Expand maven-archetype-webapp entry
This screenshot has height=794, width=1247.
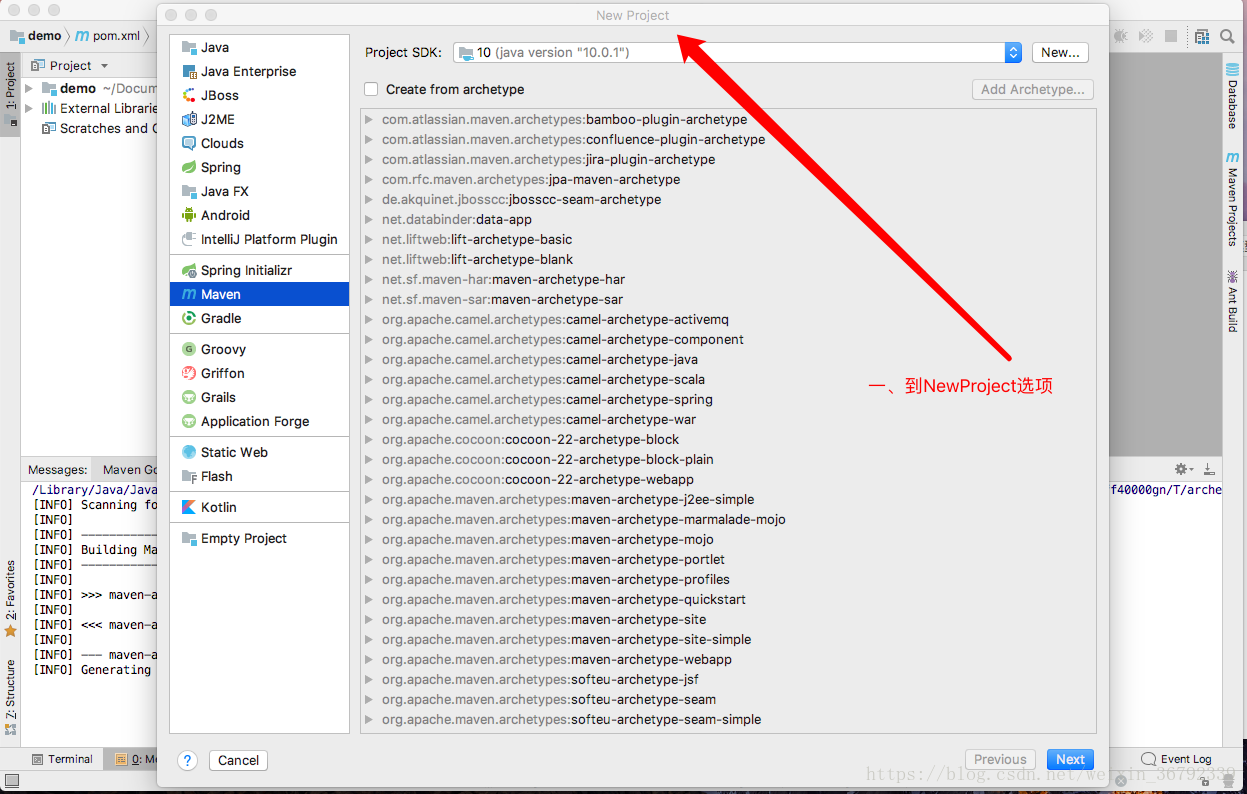click(x=369, y=659)
